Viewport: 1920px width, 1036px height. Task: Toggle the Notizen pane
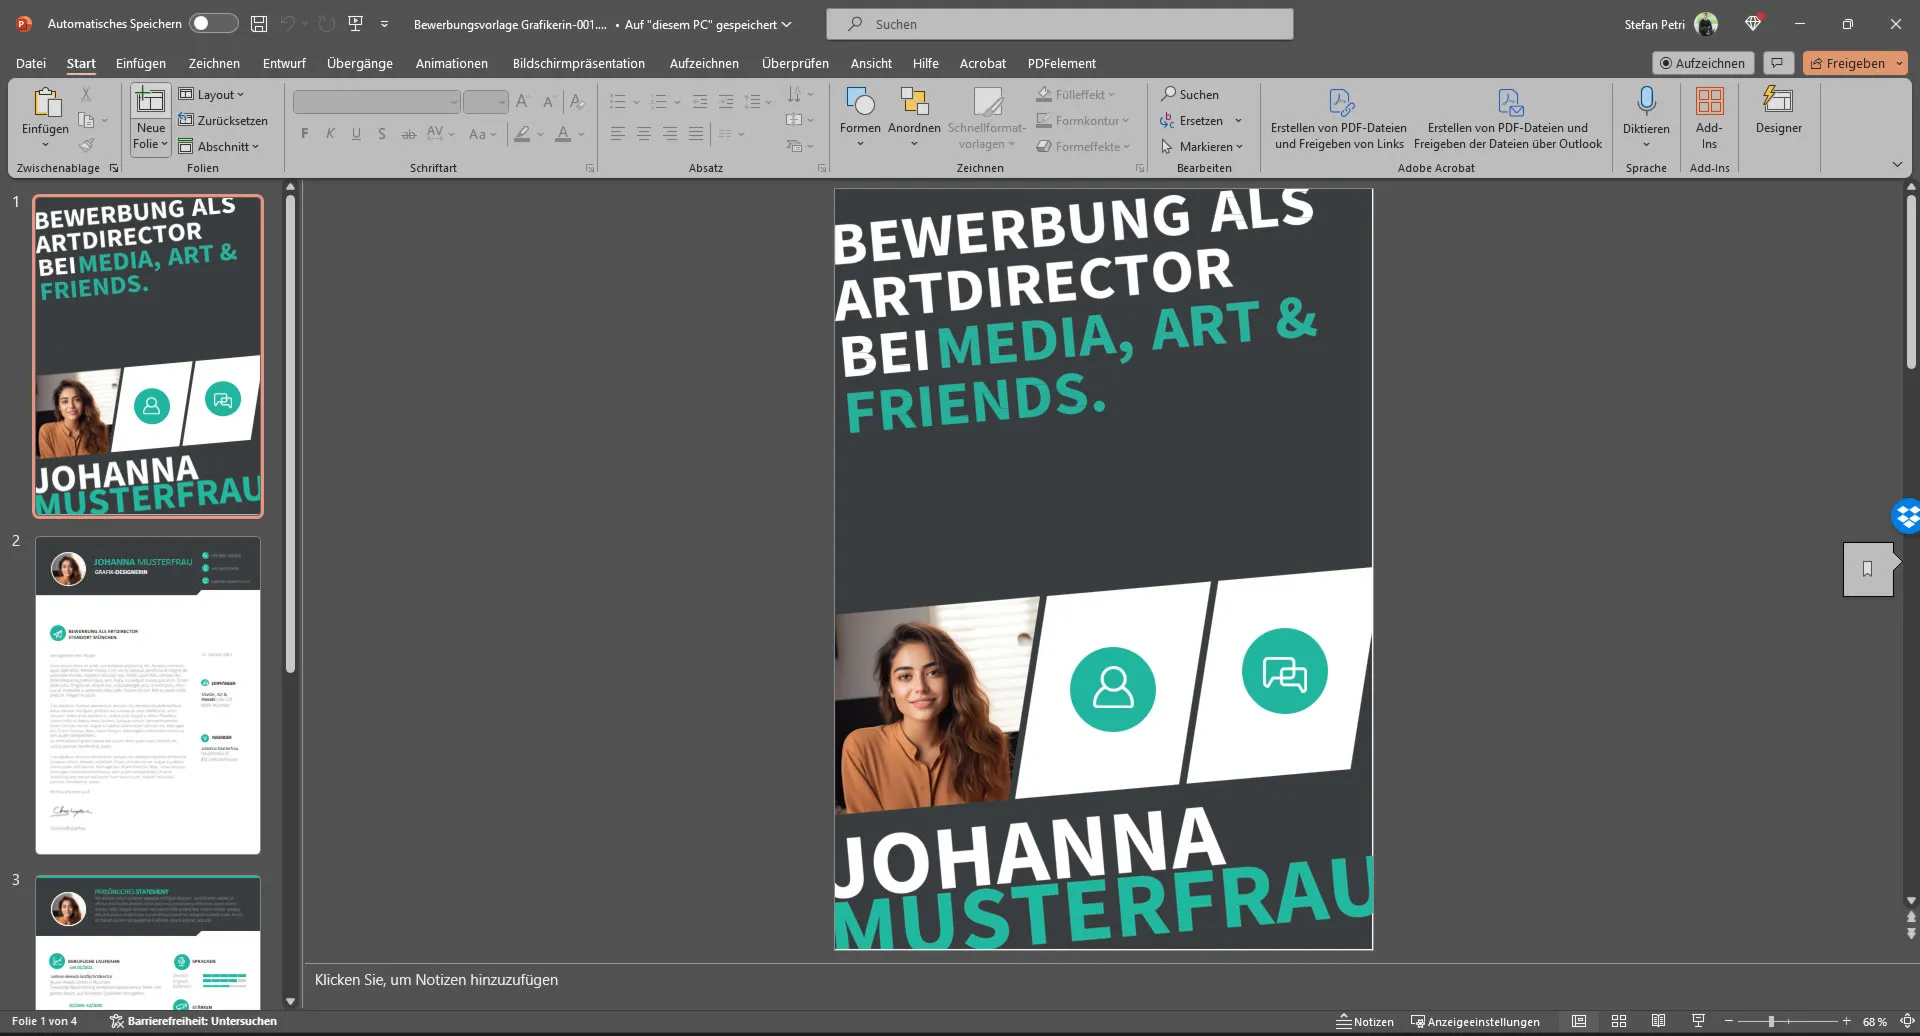click(1365, 1021)
